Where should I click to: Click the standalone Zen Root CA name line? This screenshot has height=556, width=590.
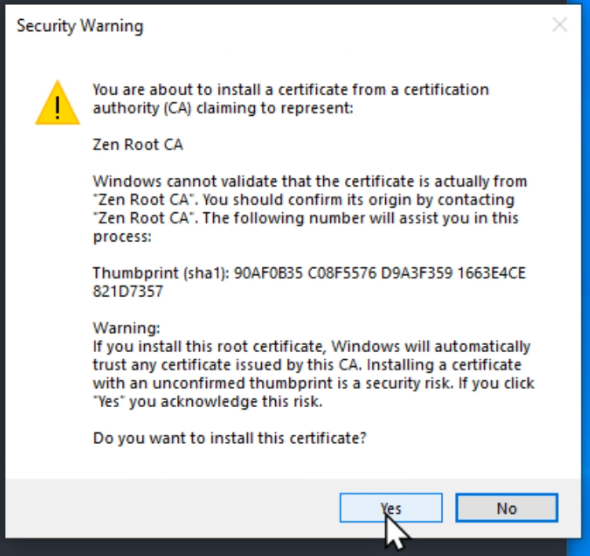point(138,144)
